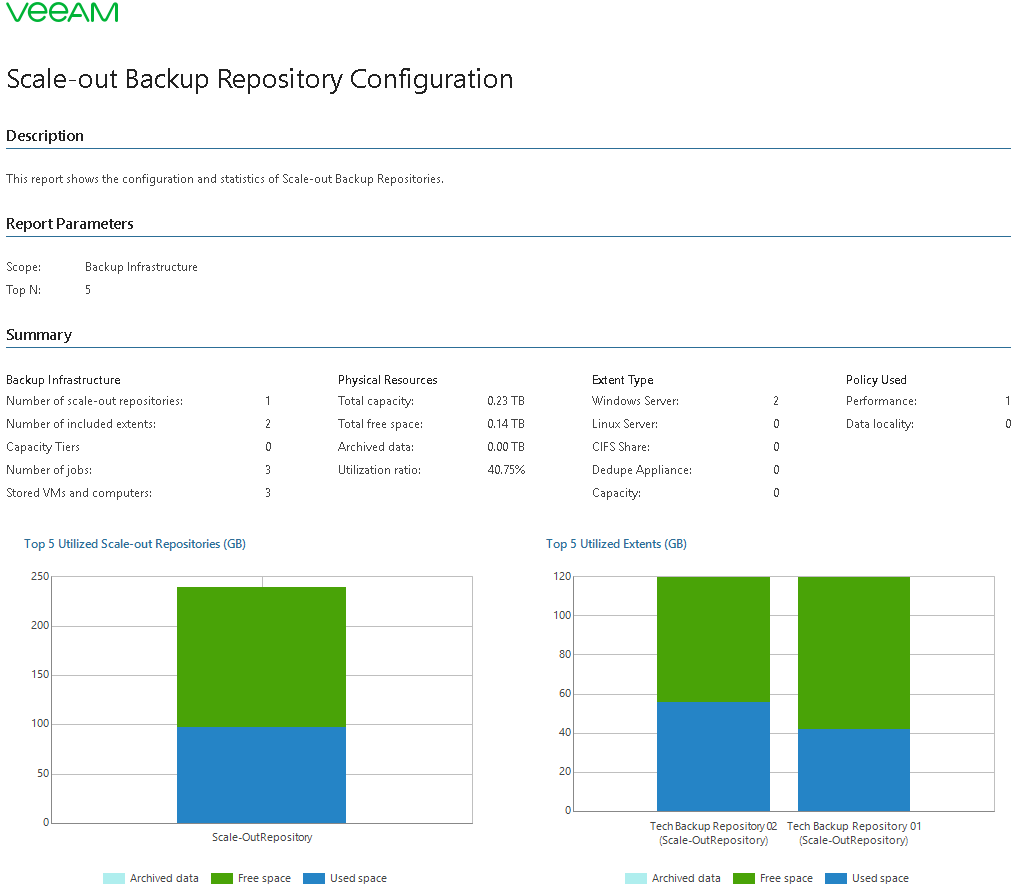
Task: Open the Top 5 Utilized Extents chart title
Action: [616, 544]
